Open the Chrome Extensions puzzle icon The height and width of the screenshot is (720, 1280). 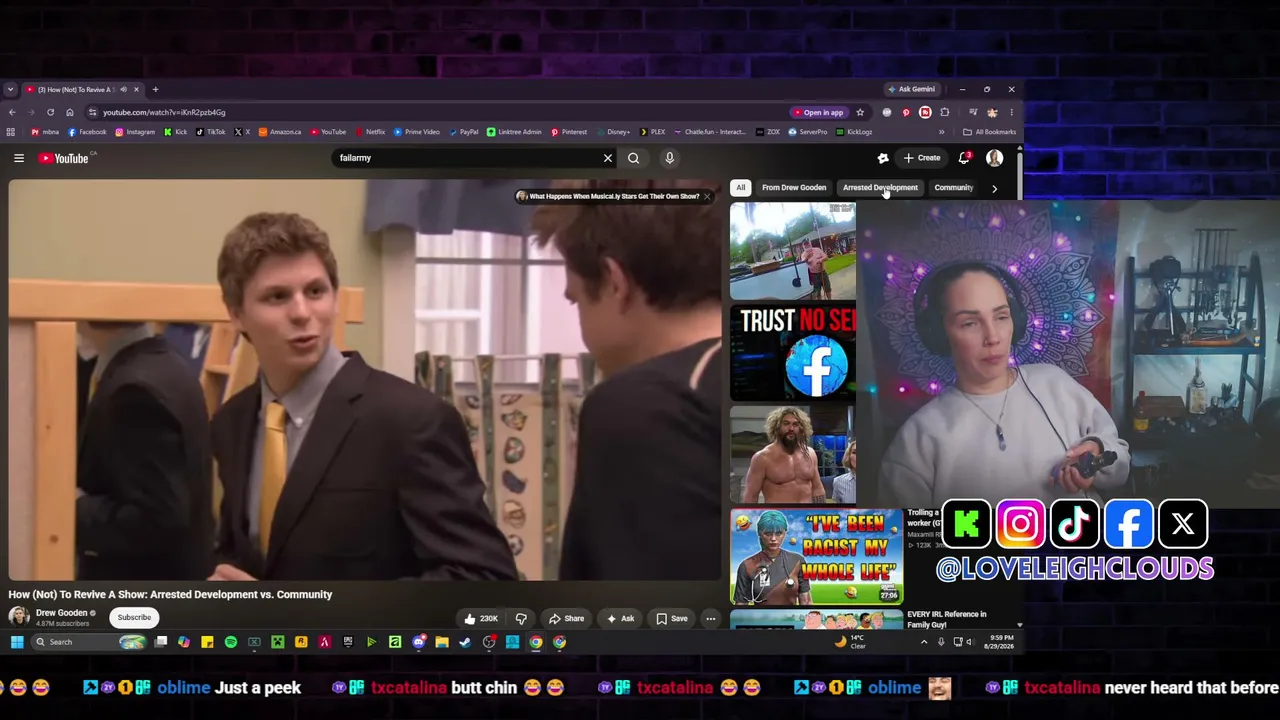pyautogui.click(x=945, y=112)
